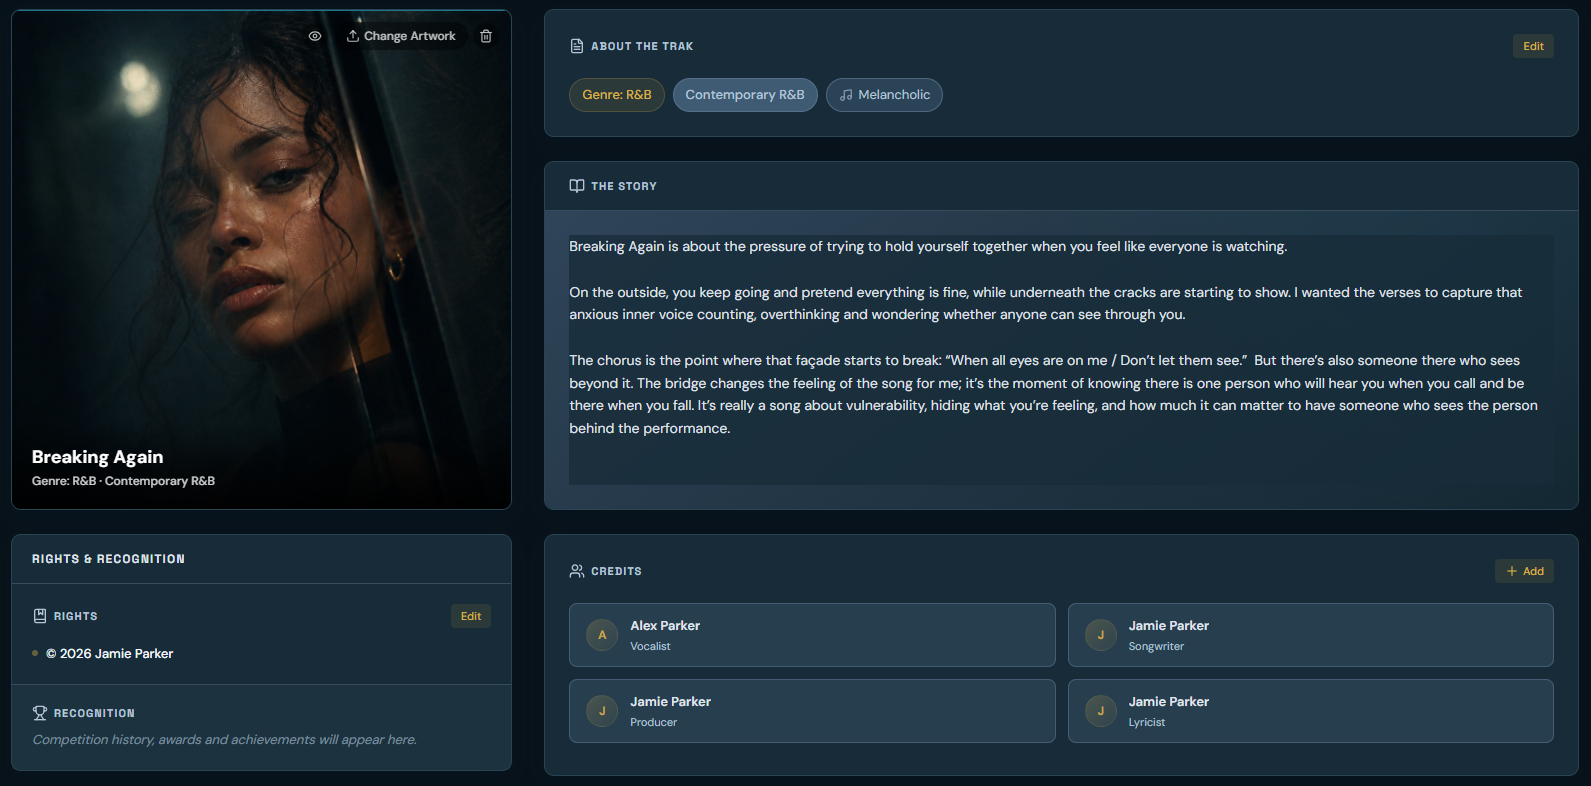Open Alex Parker Vocalist credit card

coord(812,635)
